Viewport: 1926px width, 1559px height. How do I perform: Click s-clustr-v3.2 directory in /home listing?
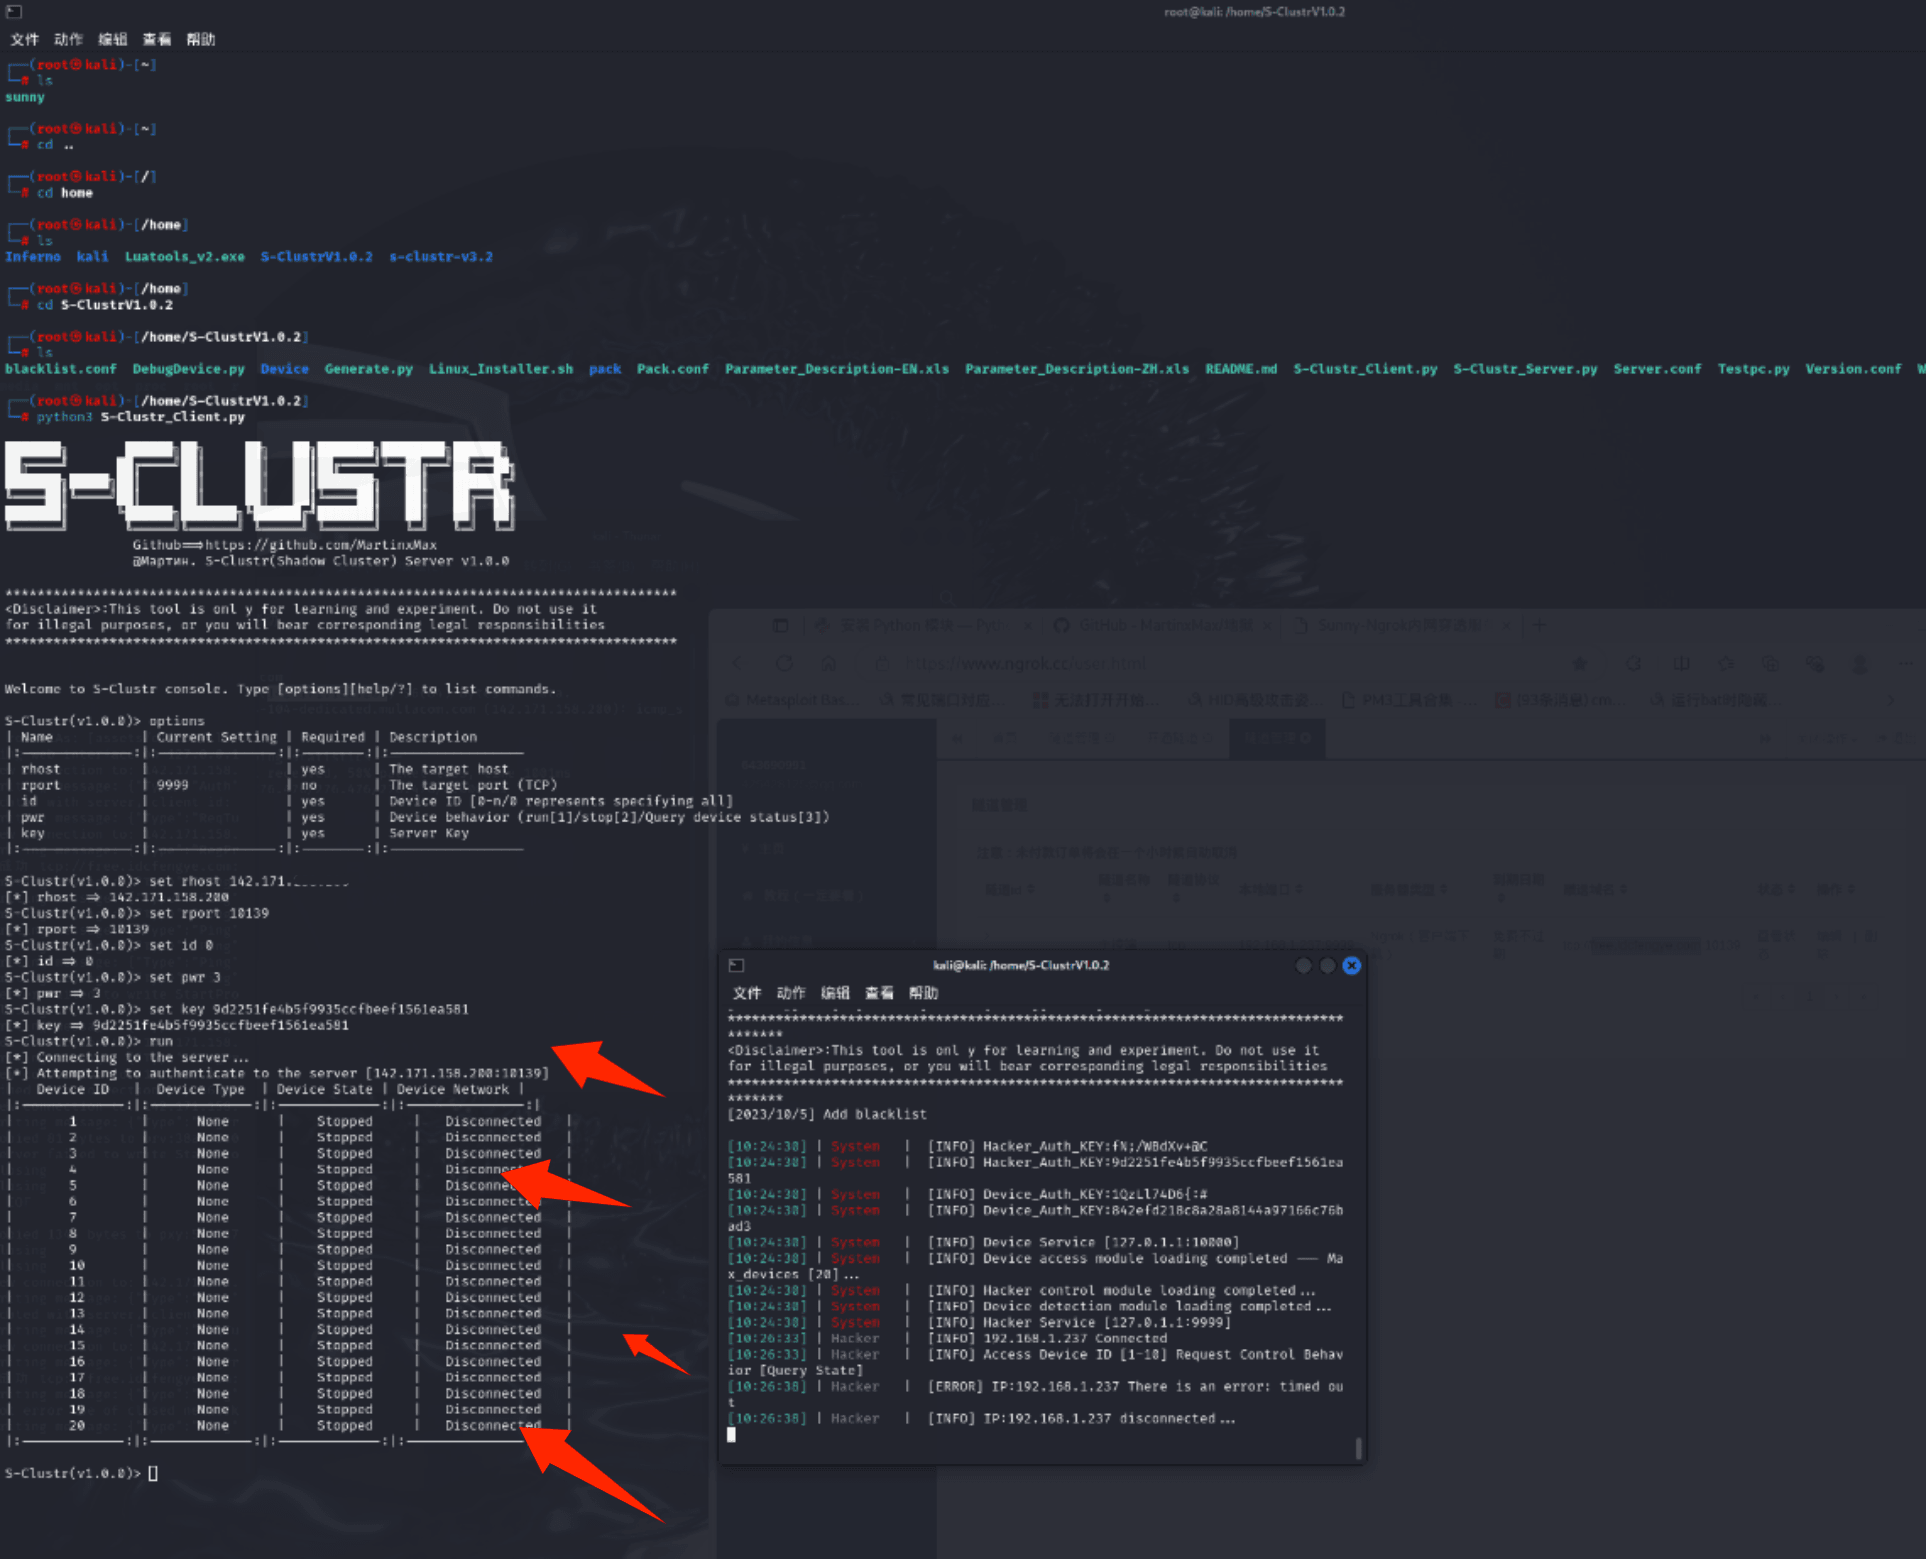coord(441,257)
